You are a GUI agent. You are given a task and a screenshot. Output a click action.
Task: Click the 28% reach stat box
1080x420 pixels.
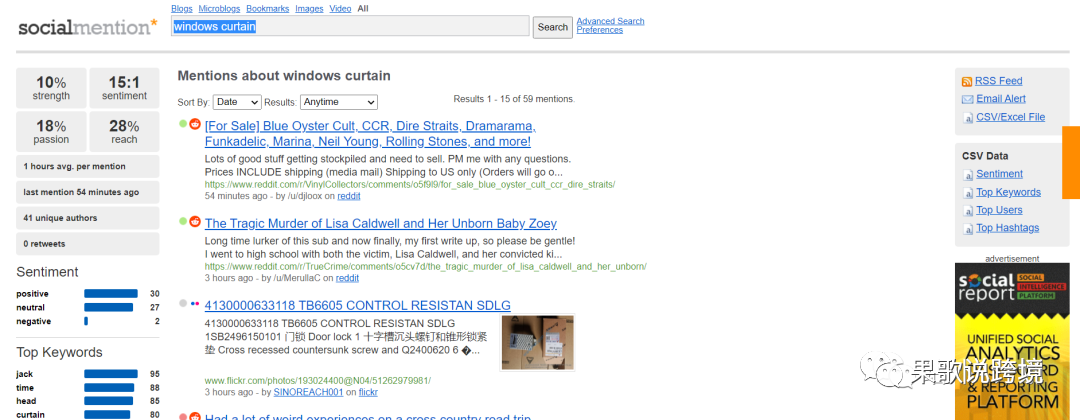pos(124,132)
